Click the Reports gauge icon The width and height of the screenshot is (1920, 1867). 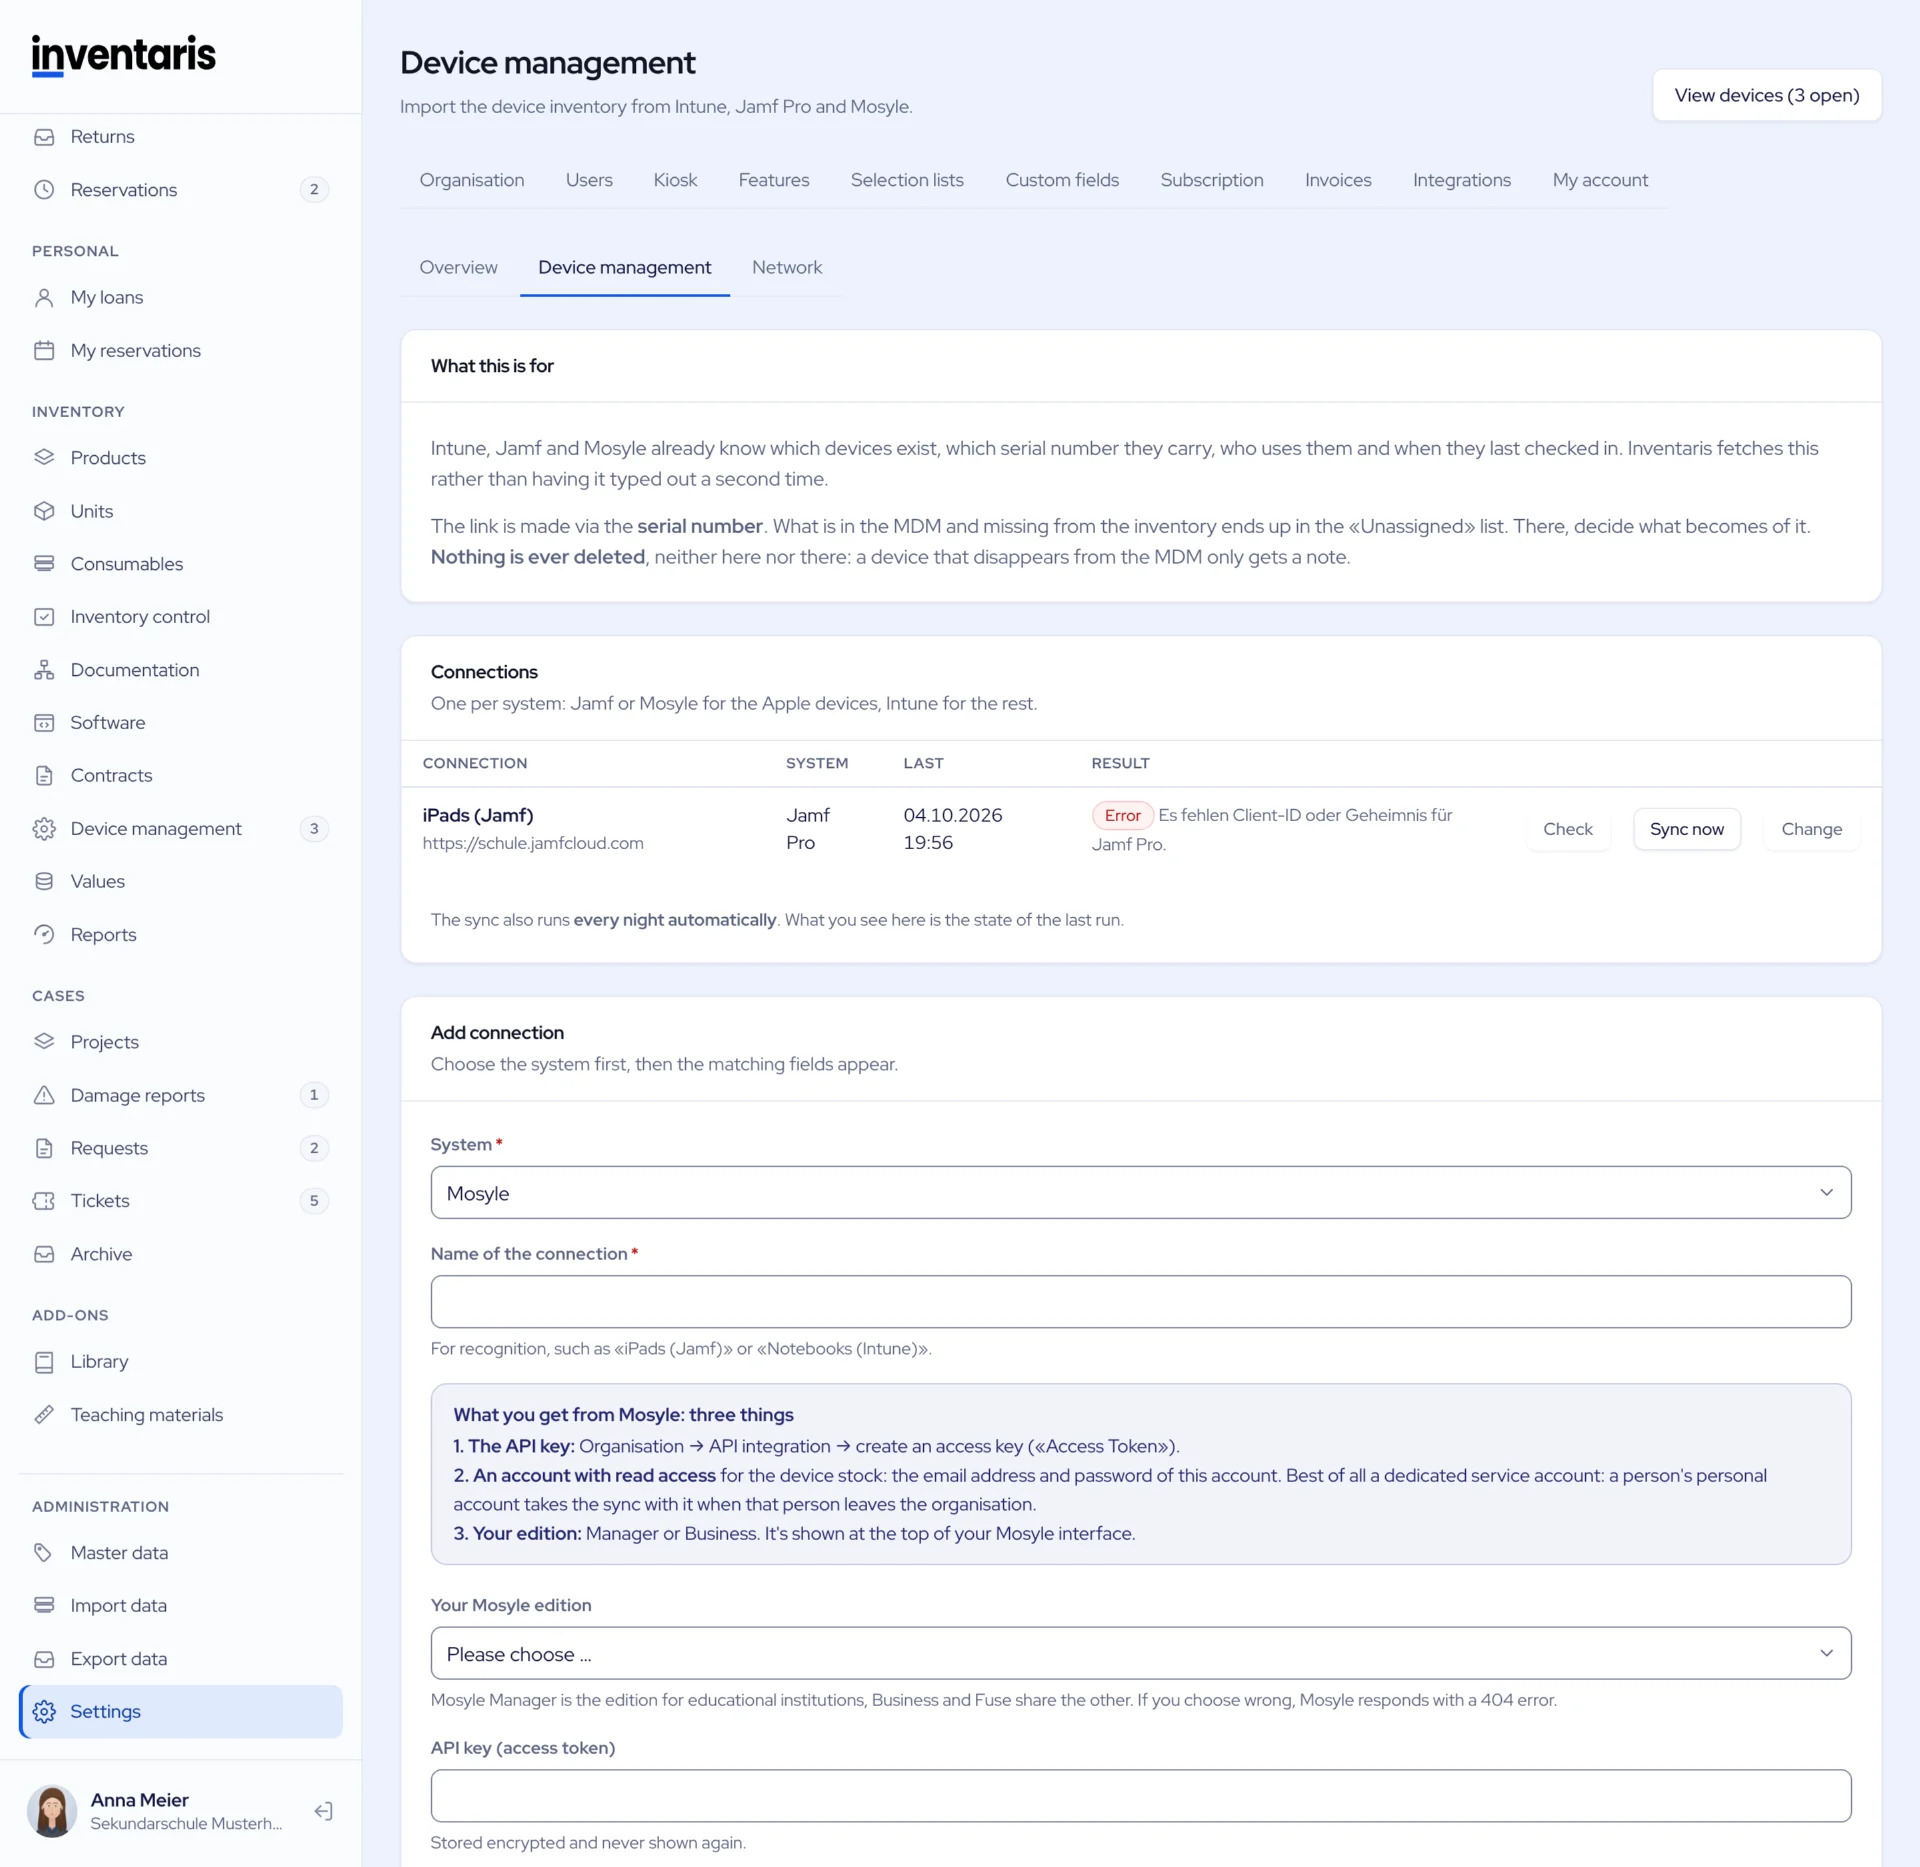click(44, 935)
